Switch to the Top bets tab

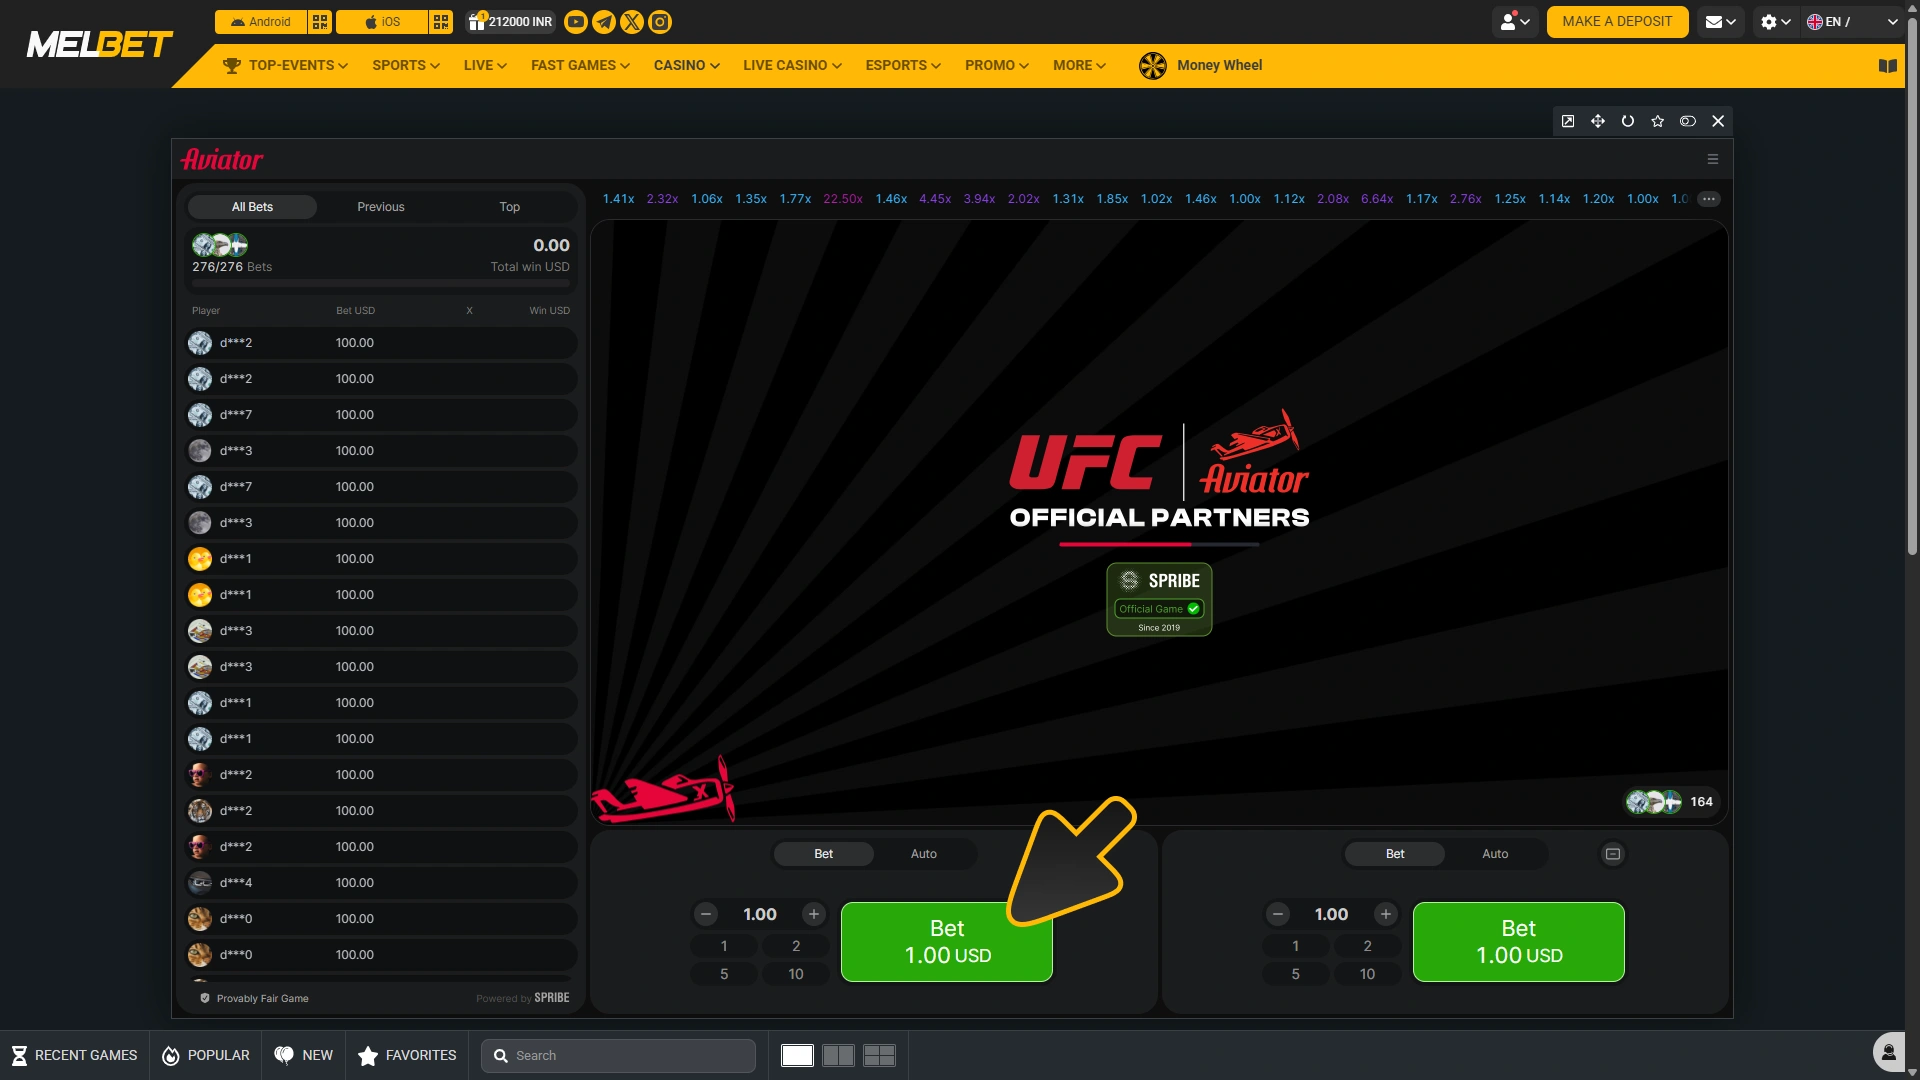click(510, 207)
